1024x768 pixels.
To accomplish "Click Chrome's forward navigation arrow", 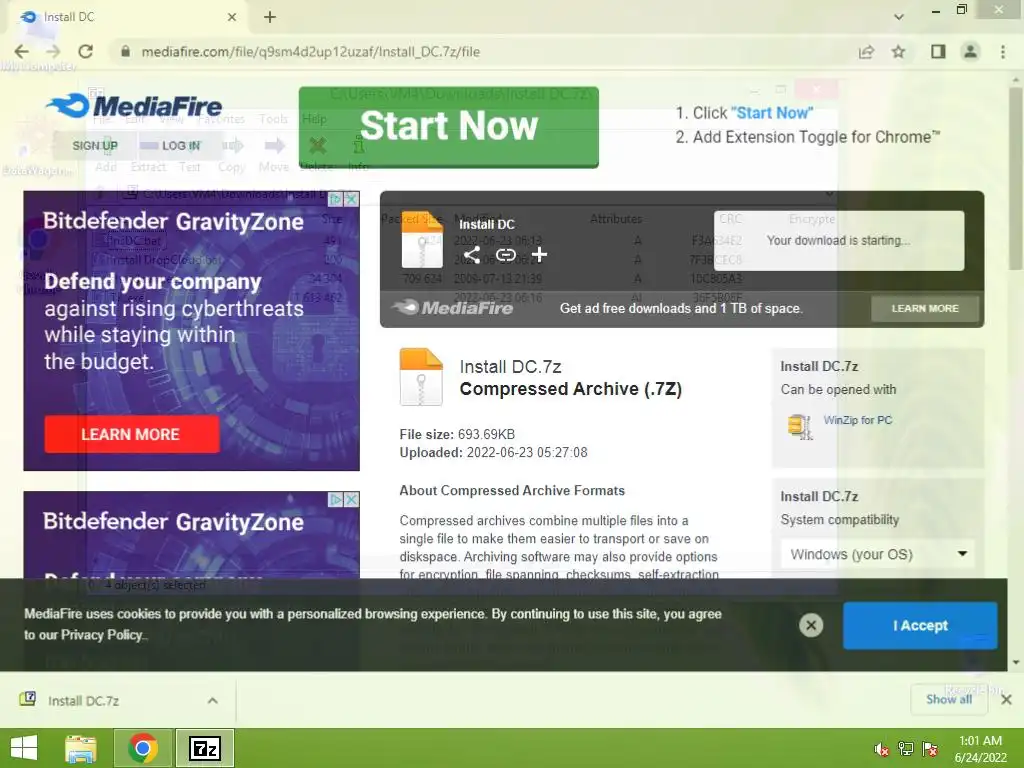I will point(54,52).
